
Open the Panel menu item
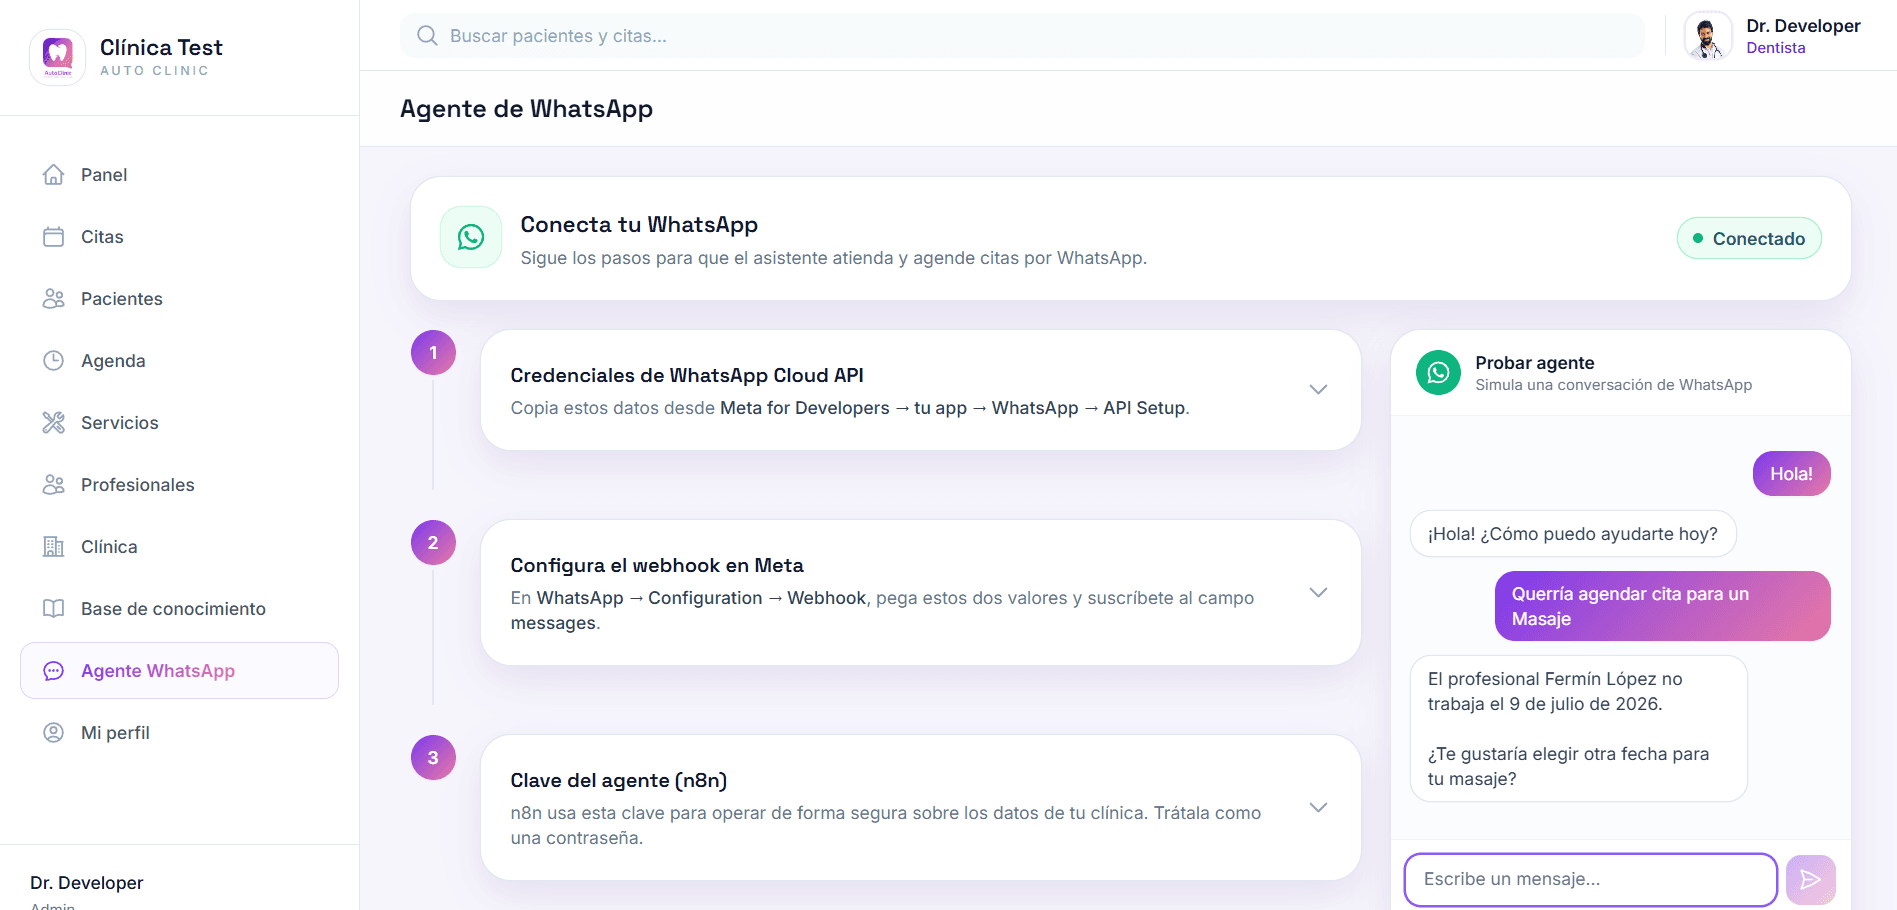[x=179, y=175]
